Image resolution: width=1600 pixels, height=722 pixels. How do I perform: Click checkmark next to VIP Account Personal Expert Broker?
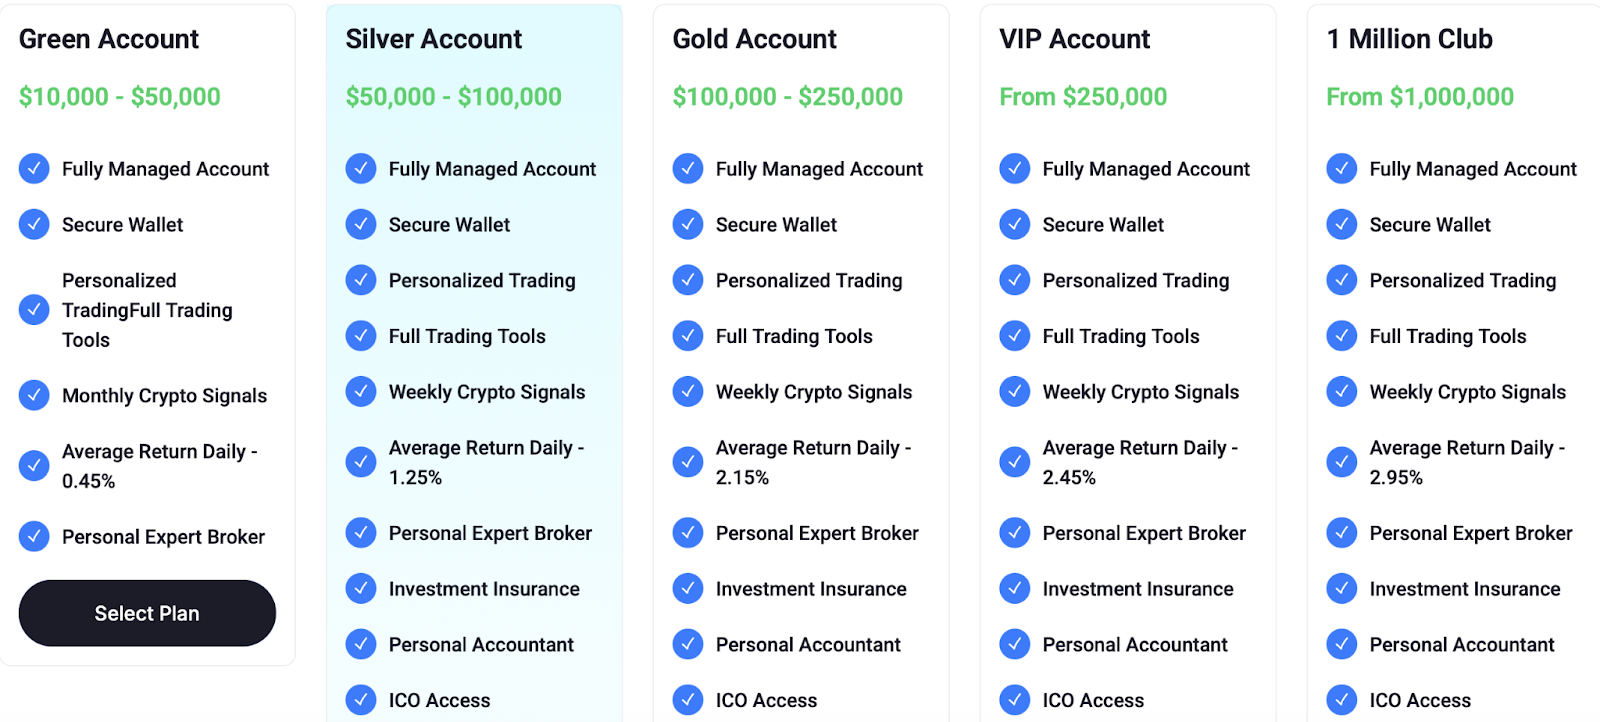click(x=1015, y=533)
